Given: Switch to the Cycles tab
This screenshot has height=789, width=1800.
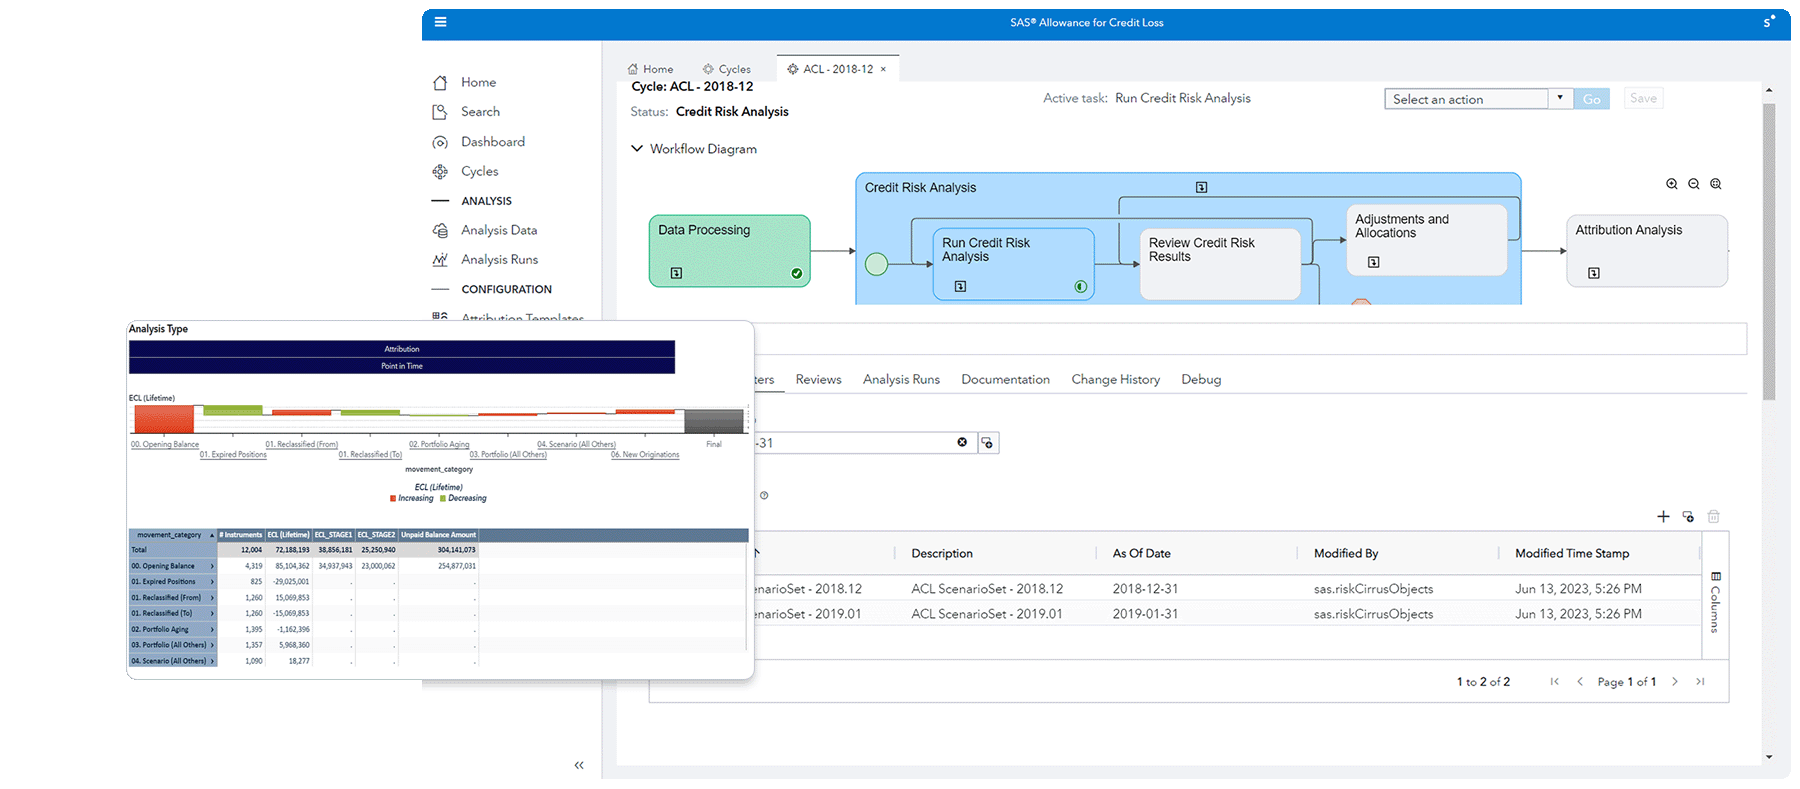Looking at the screenshot, I should 727,69.
